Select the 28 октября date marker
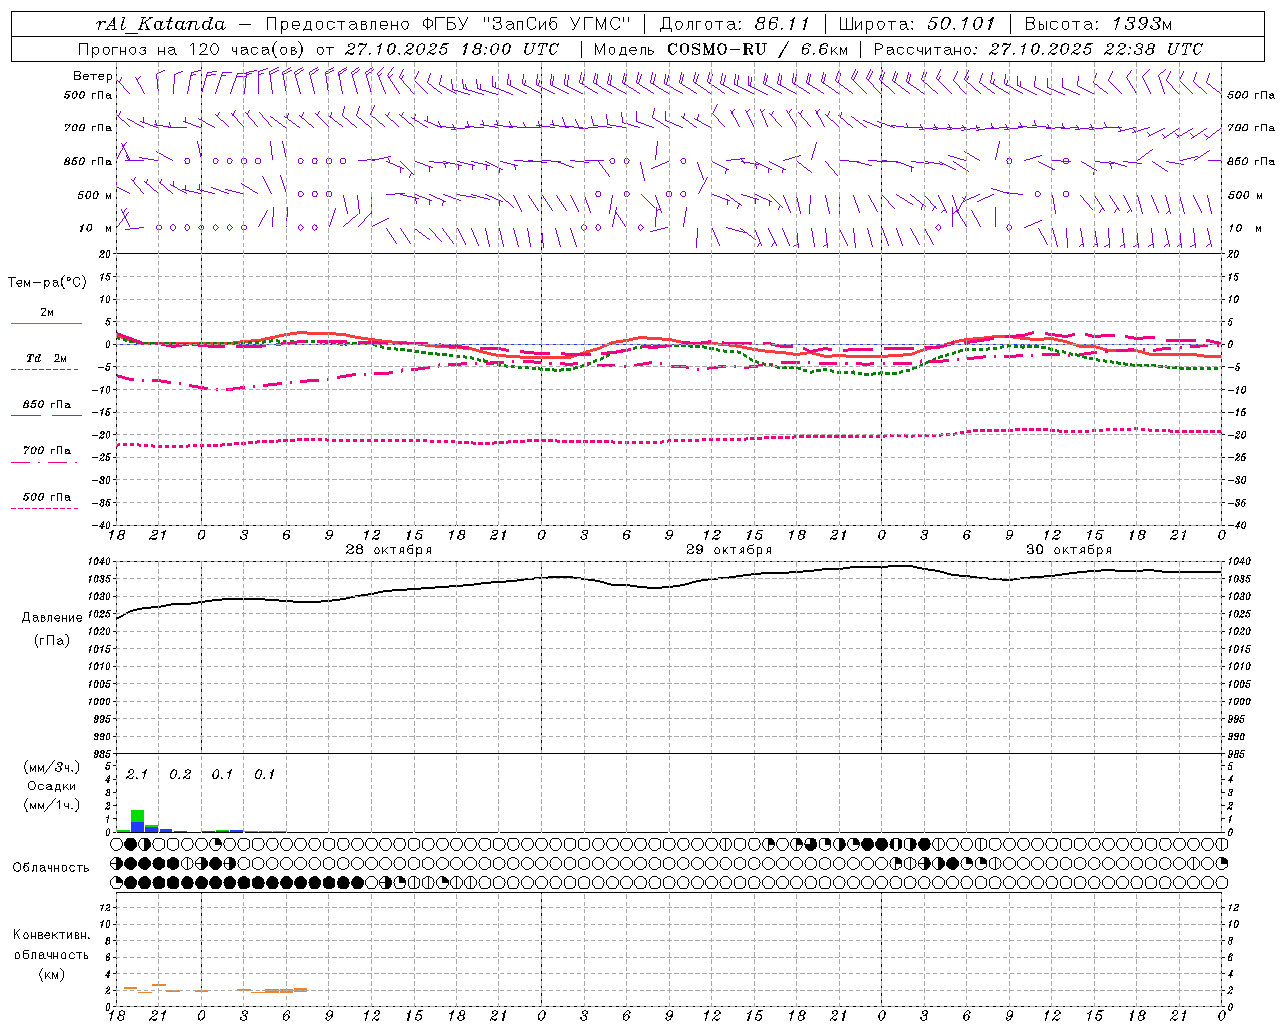1280x1024 pixels. coord(388,550)
